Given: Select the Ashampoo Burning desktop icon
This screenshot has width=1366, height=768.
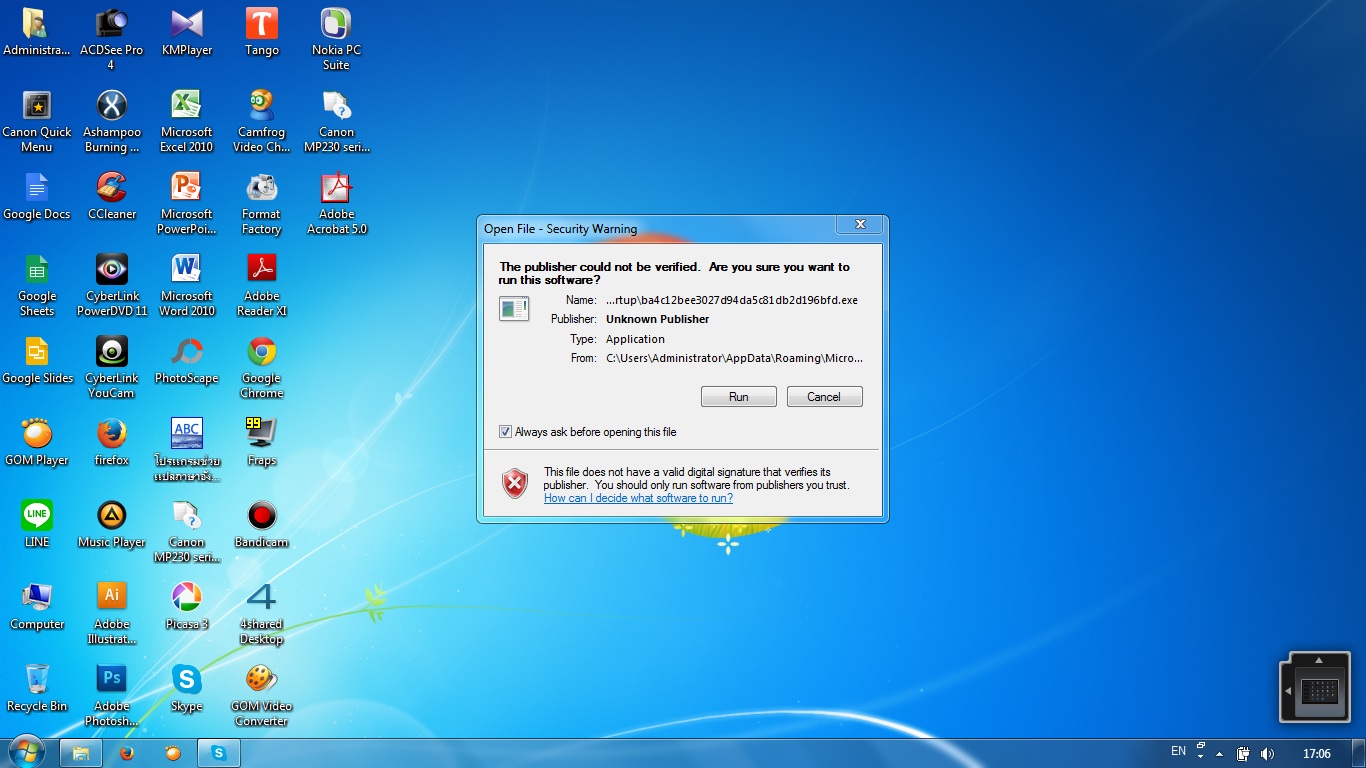Looking at the screenshot, I should point(111,122).
